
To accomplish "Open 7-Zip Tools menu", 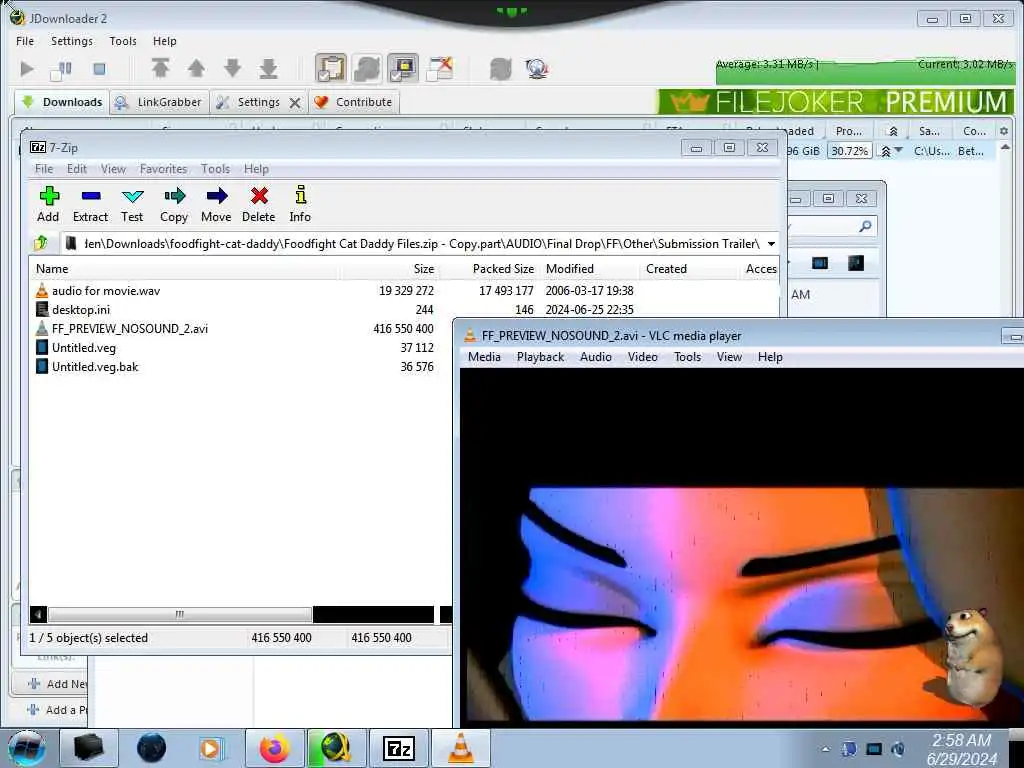I will [216, 168].
